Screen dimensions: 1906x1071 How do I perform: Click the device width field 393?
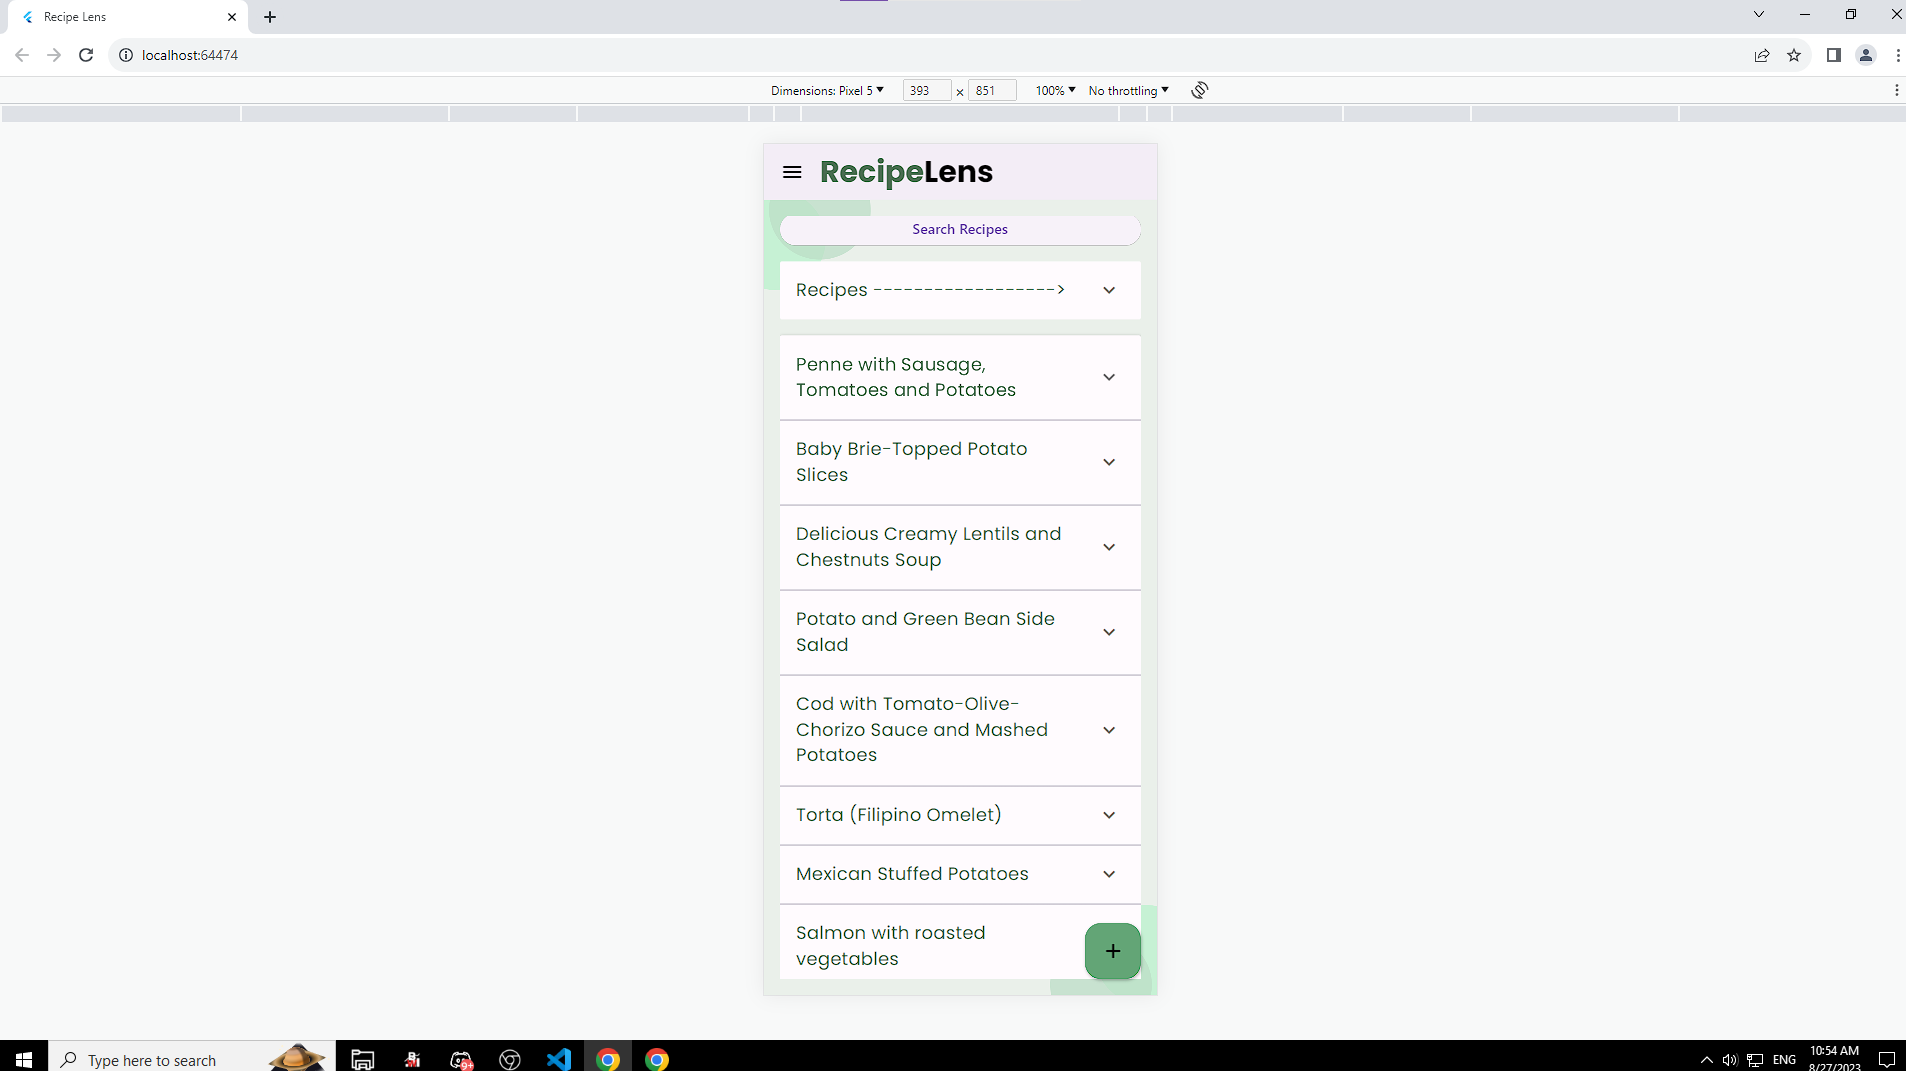pyautogui.click(x=926, y=90)
